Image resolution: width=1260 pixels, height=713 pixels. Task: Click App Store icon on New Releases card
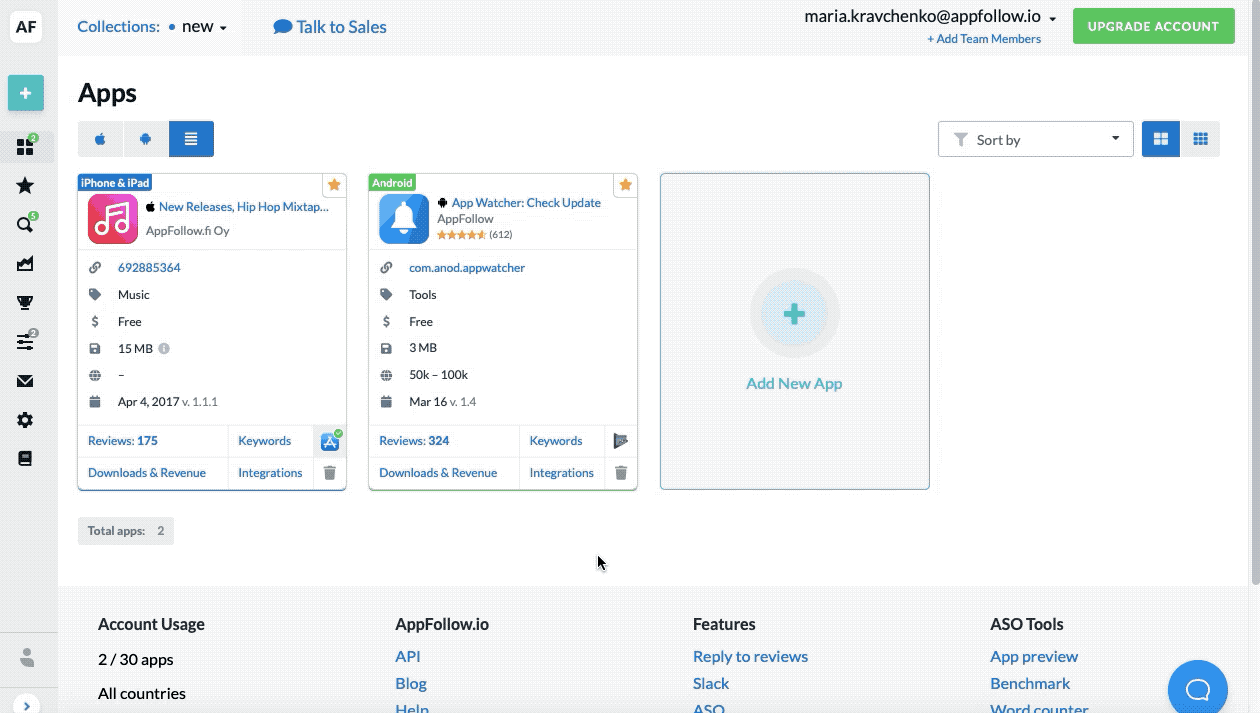(330, 441)
